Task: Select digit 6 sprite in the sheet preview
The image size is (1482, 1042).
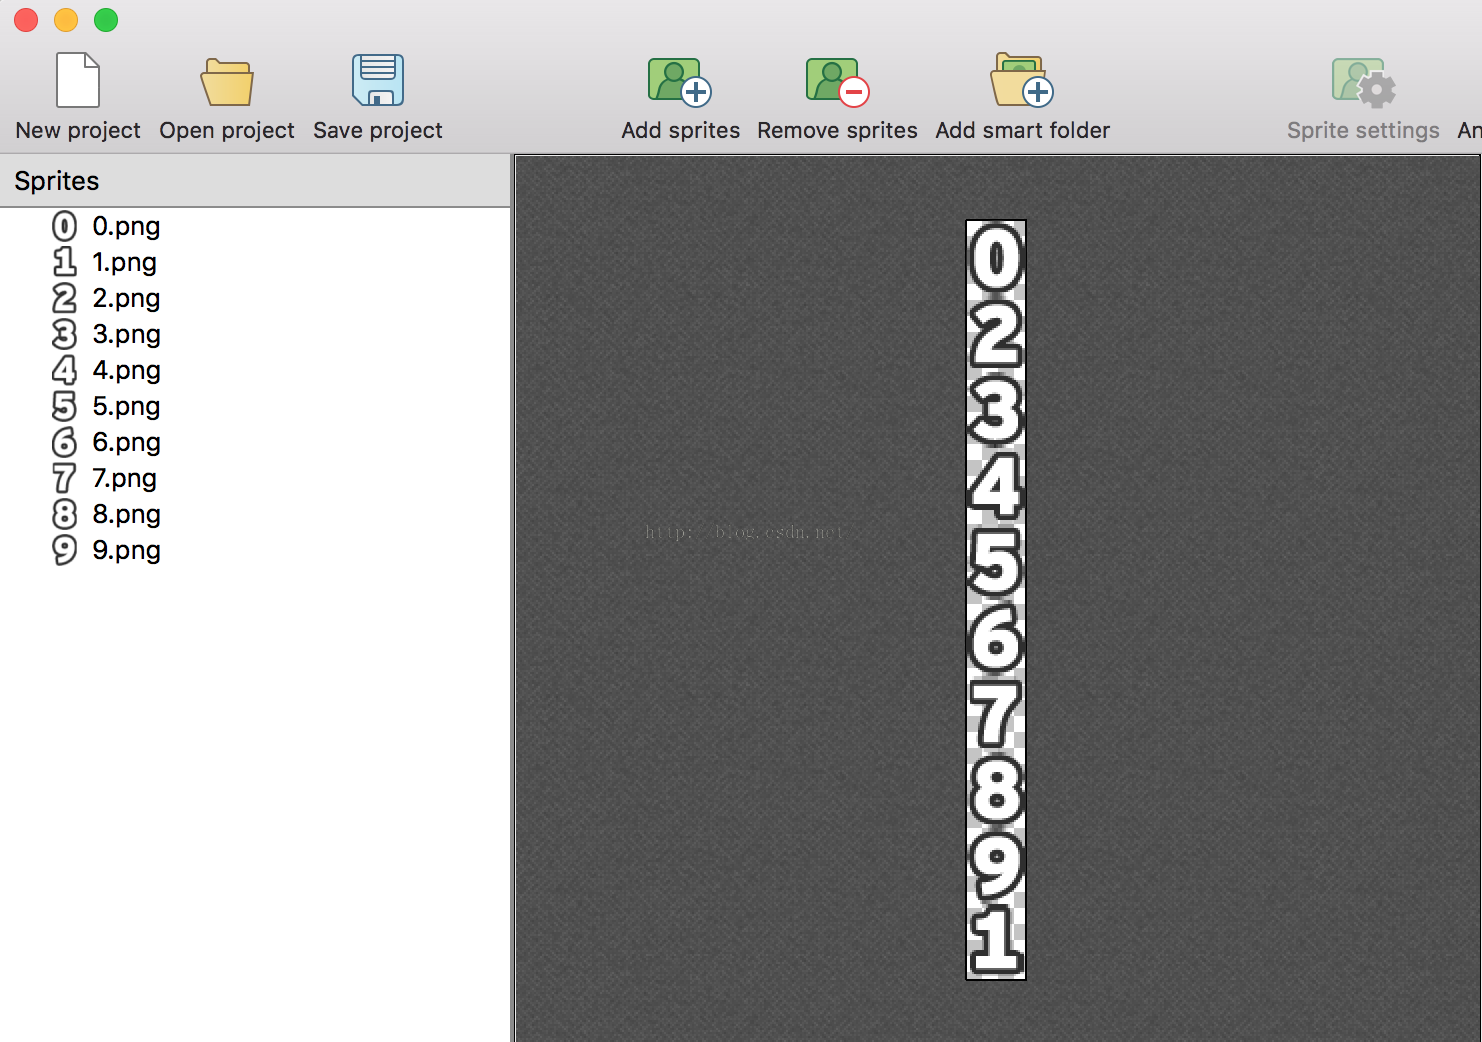Action: pyautogui.click(x=996, y=639)
